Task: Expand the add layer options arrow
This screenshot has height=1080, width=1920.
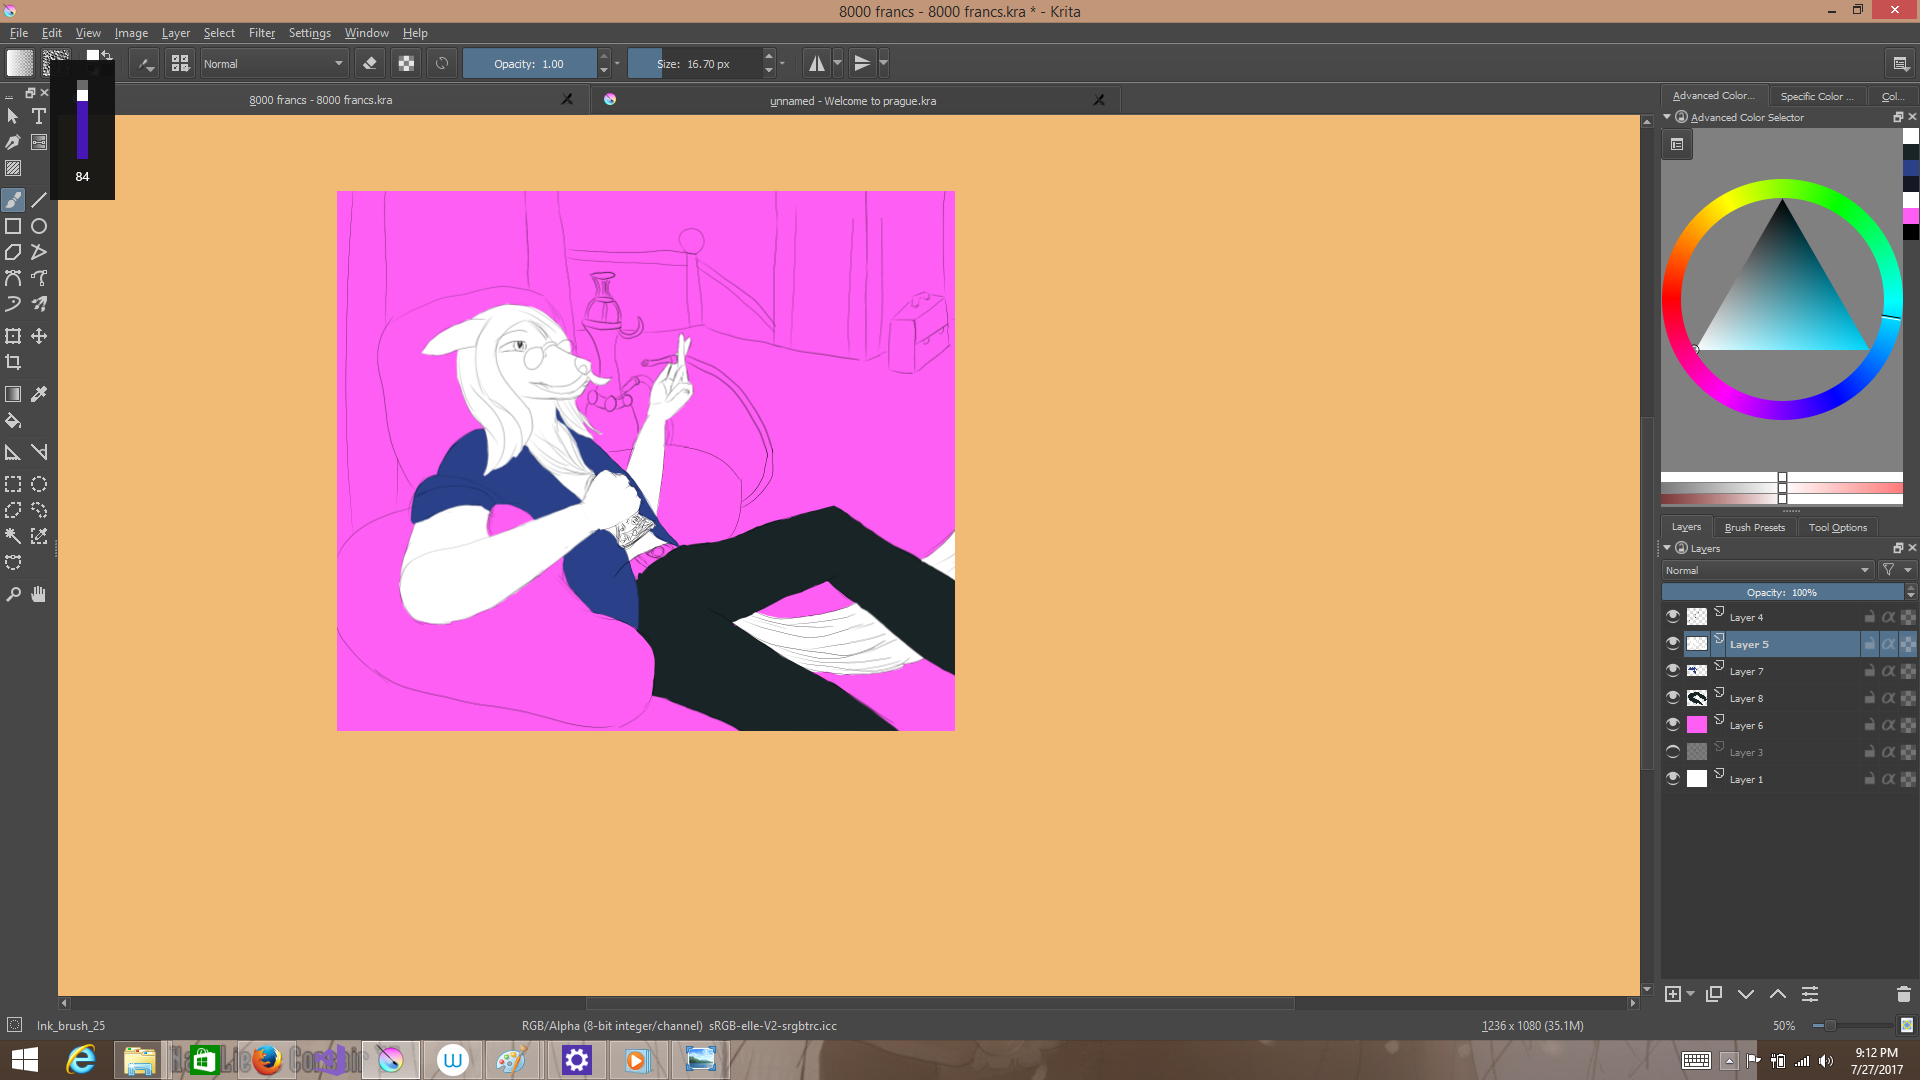Action: [1690, 994]
